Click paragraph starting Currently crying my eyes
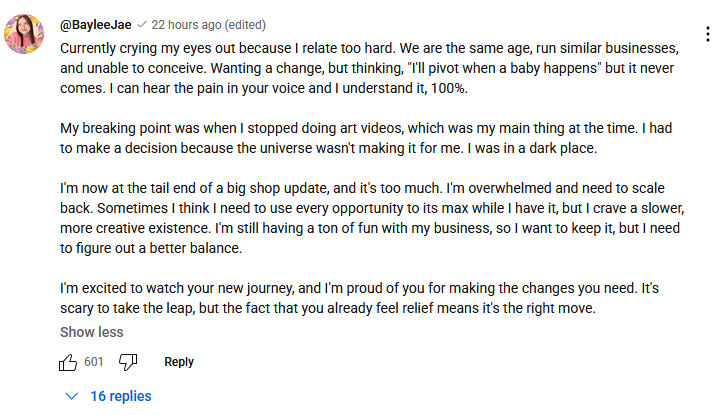Viewport: 723px width, 415px height. (369, 68)
